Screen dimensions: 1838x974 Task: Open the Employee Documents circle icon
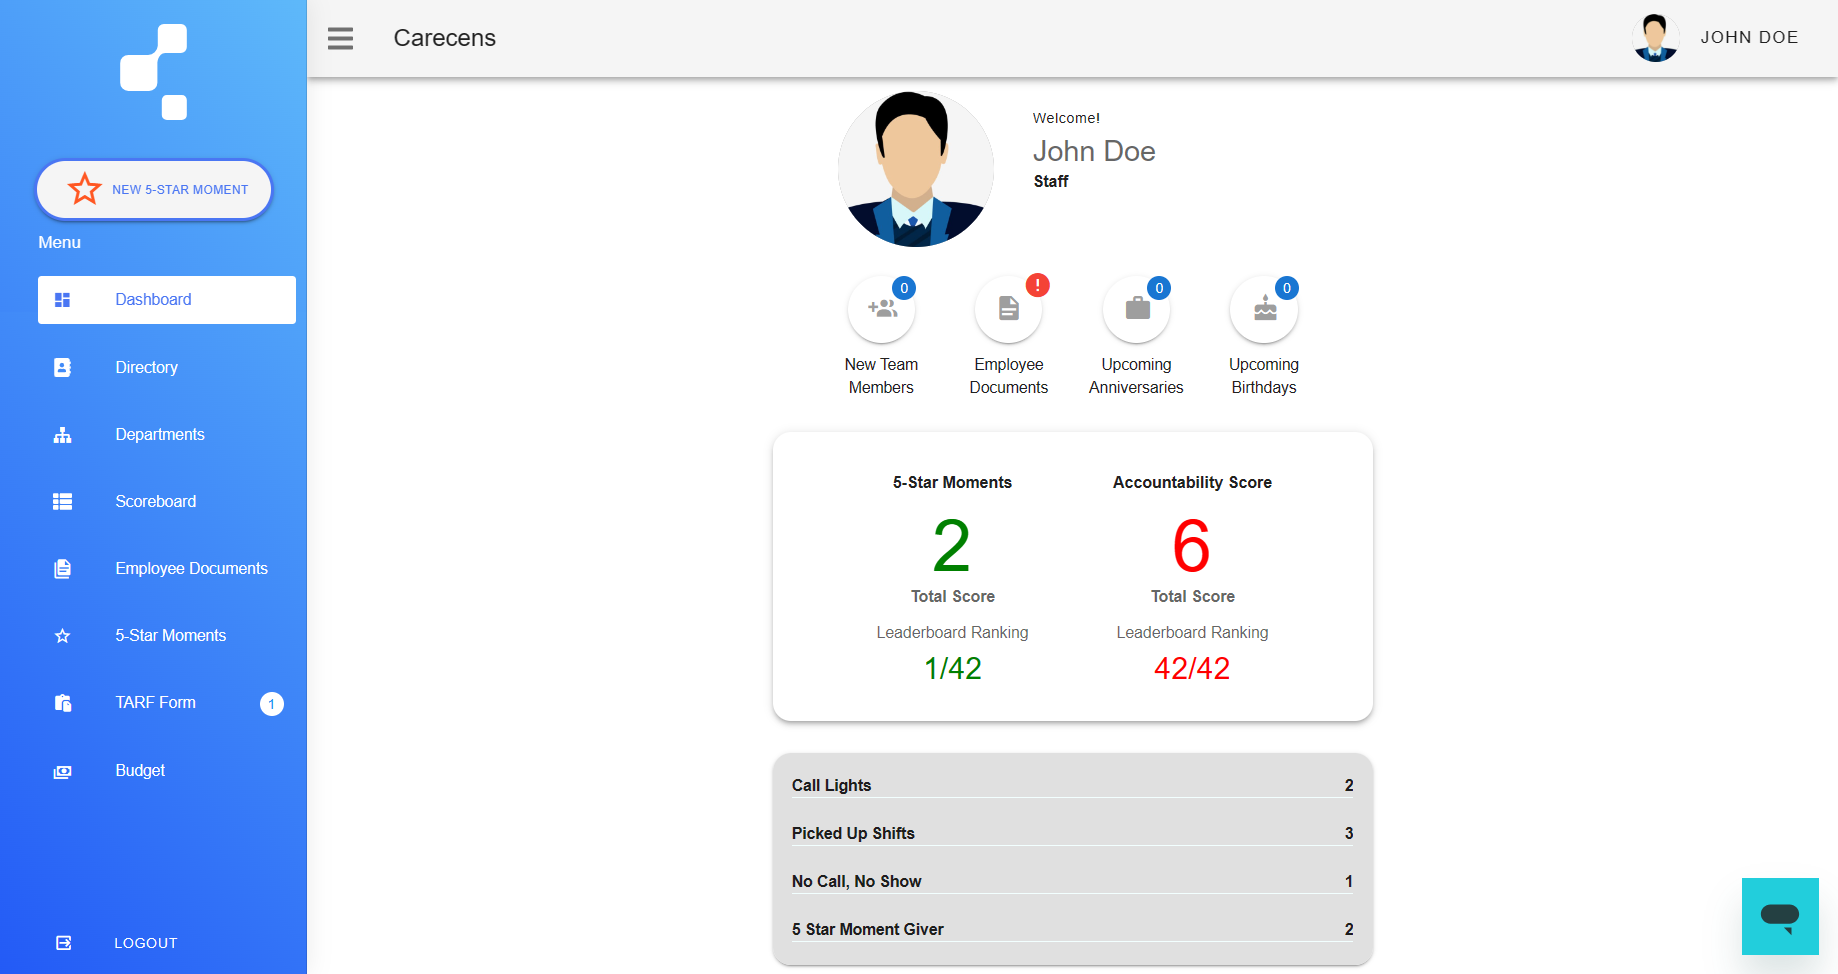coord(1008,309)
